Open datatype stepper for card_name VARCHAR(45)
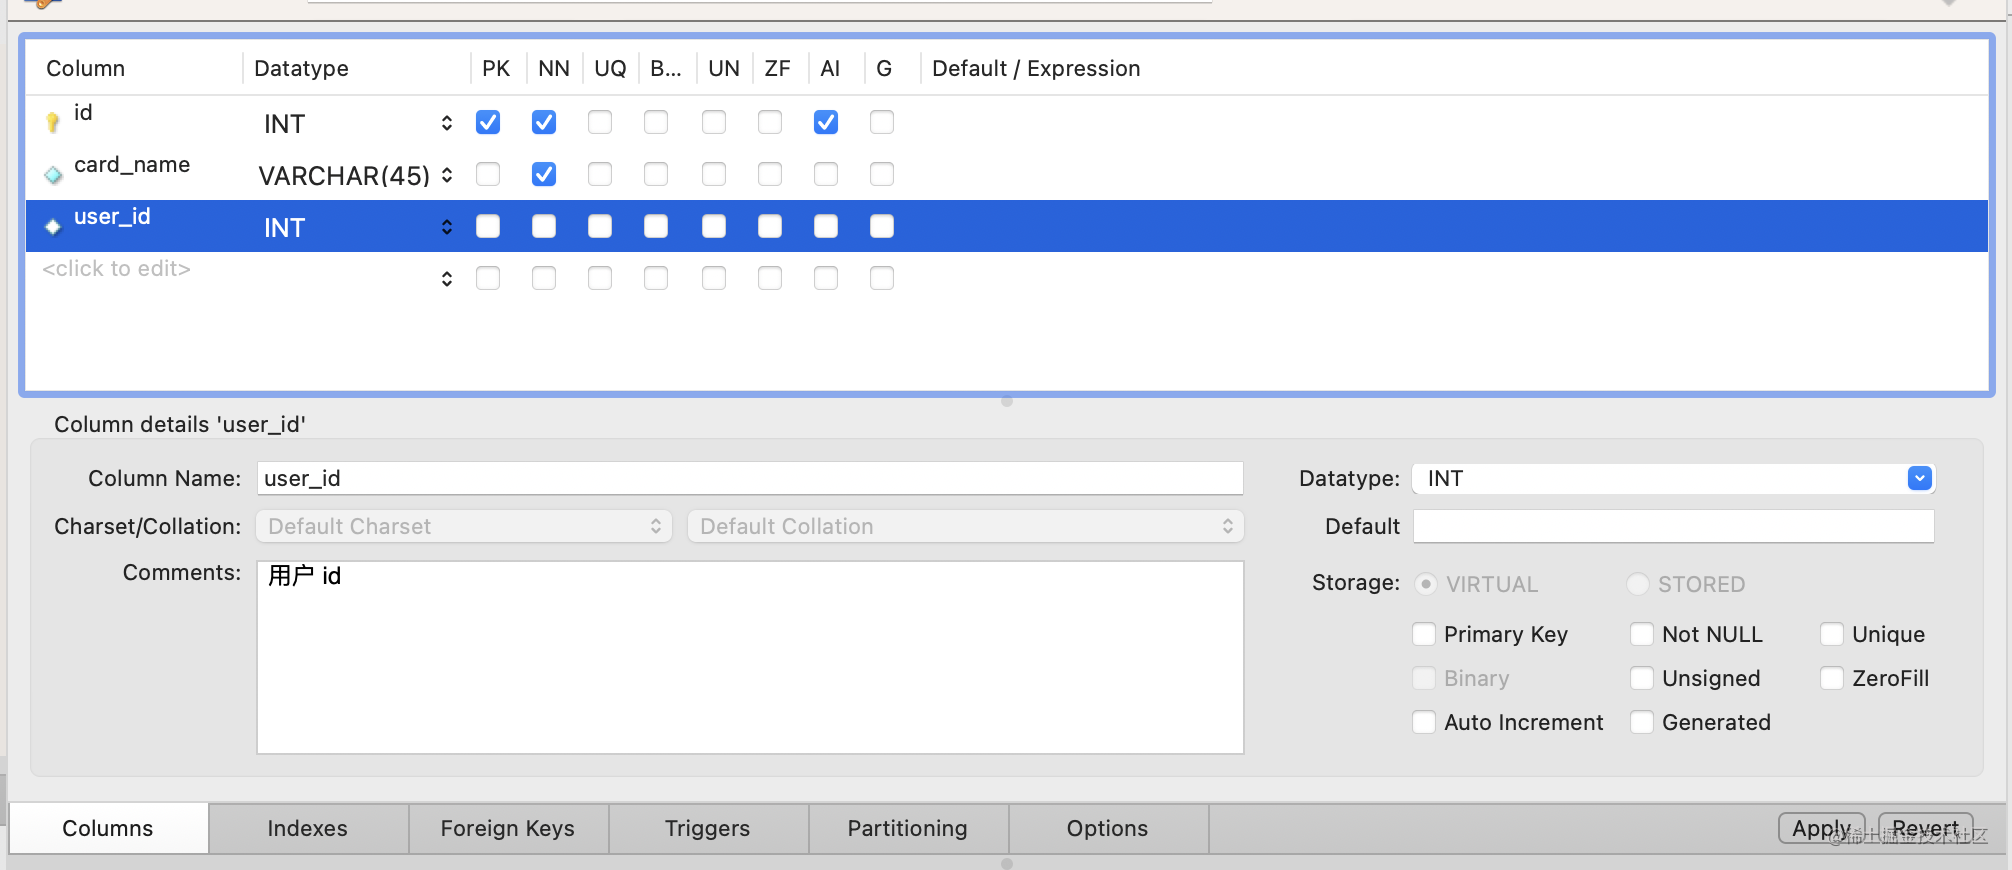Screen dimensions: 2012x870 point(446,175)
